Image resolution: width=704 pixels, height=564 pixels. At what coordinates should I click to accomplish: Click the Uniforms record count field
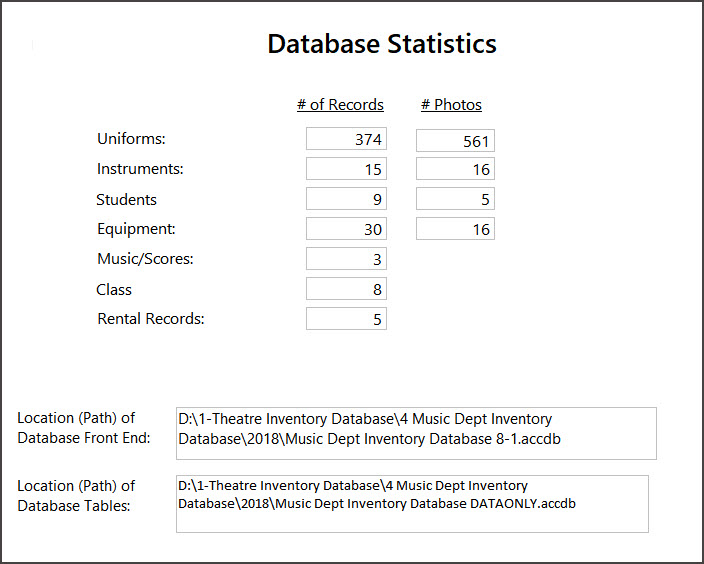pos(346,140)
